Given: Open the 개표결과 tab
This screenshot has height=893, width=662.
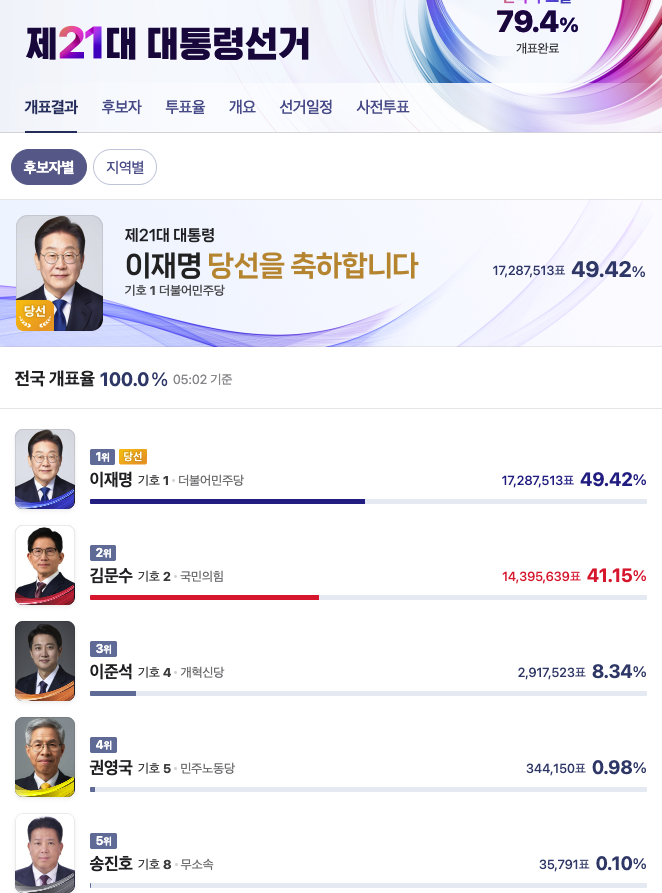Looking at the screenshot, I should [x=51, y=107].
